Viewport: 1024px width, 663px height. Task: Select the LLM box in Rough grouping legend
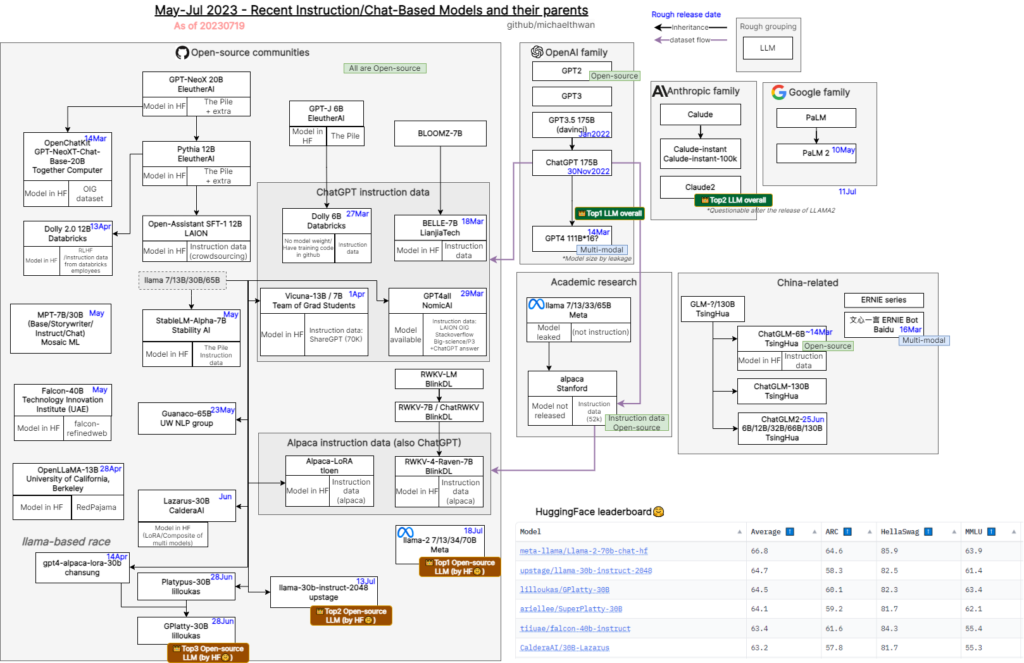tap(768, 48)
